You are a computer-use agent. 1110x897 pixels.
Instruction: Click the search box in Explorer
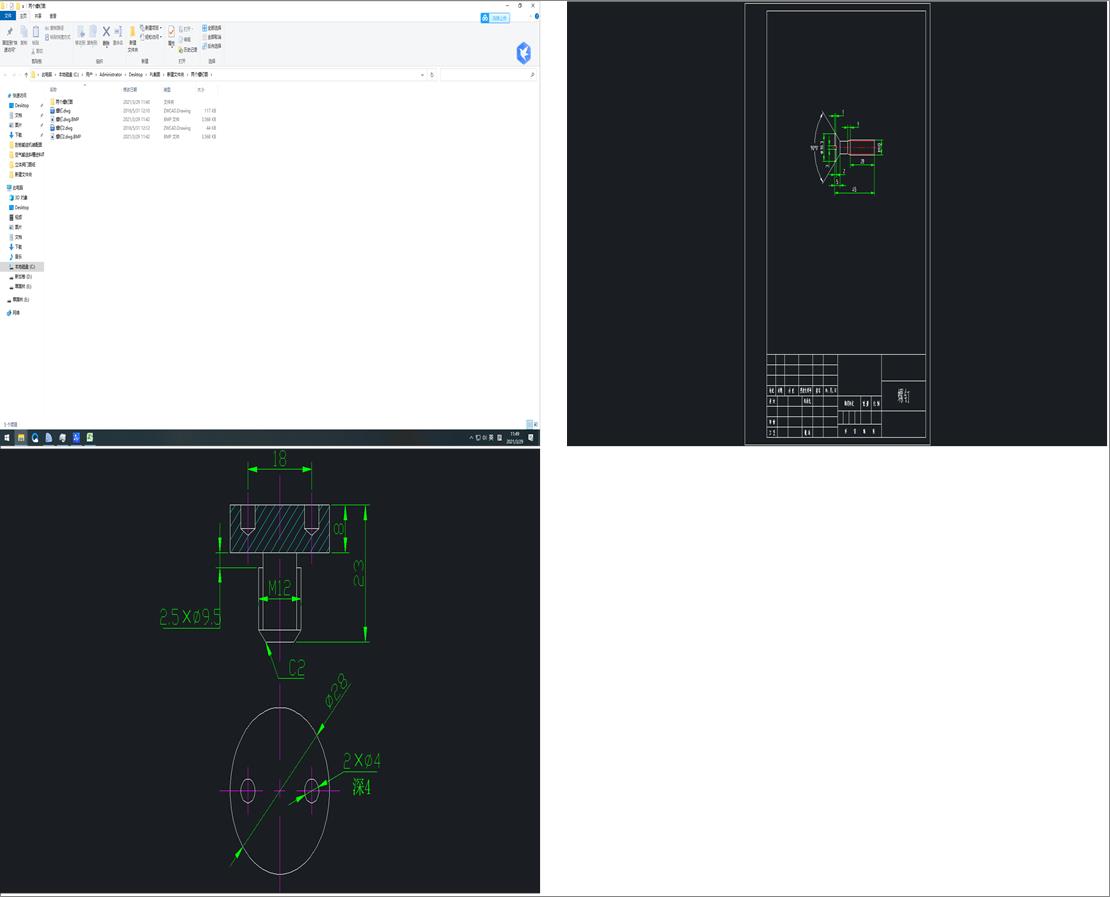tap(488, 74)
